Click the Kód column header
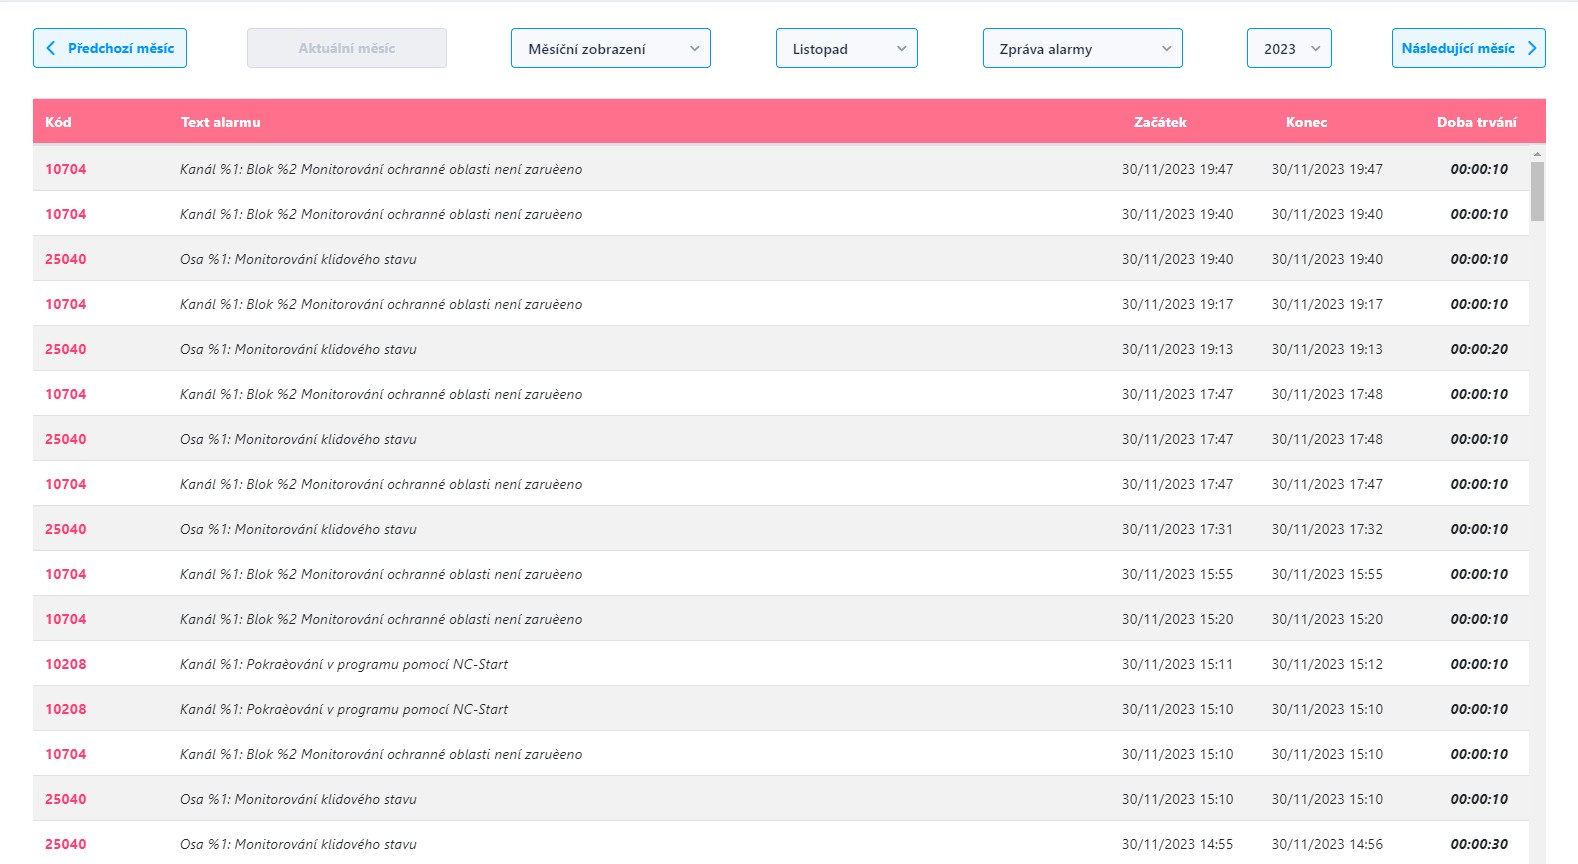 (58, 122)
